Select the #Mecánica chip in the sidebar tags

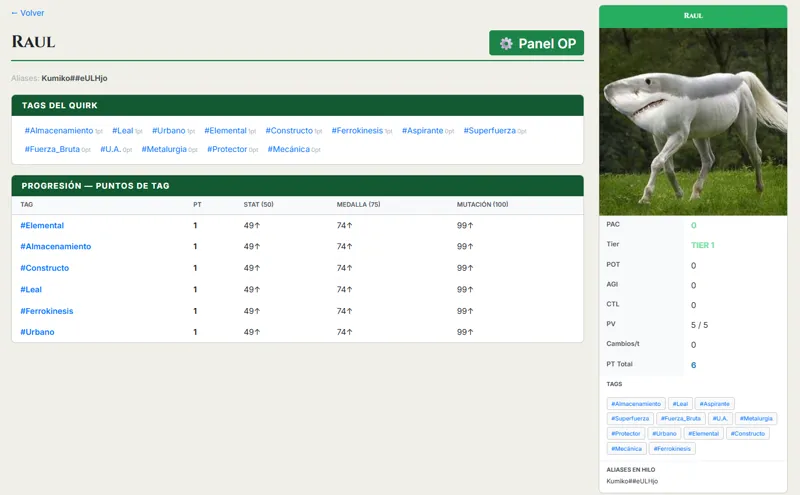[627, 449]
